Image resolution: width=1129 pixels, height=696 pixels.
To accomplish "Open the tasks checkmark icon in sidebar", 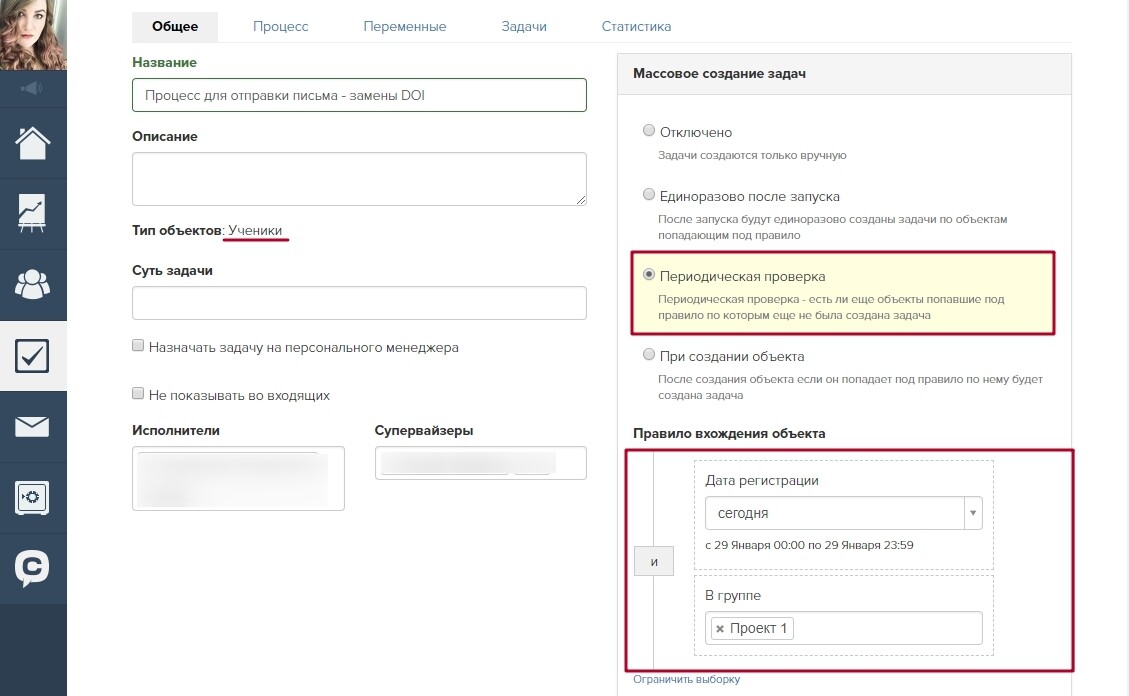I will coord(32,356).
